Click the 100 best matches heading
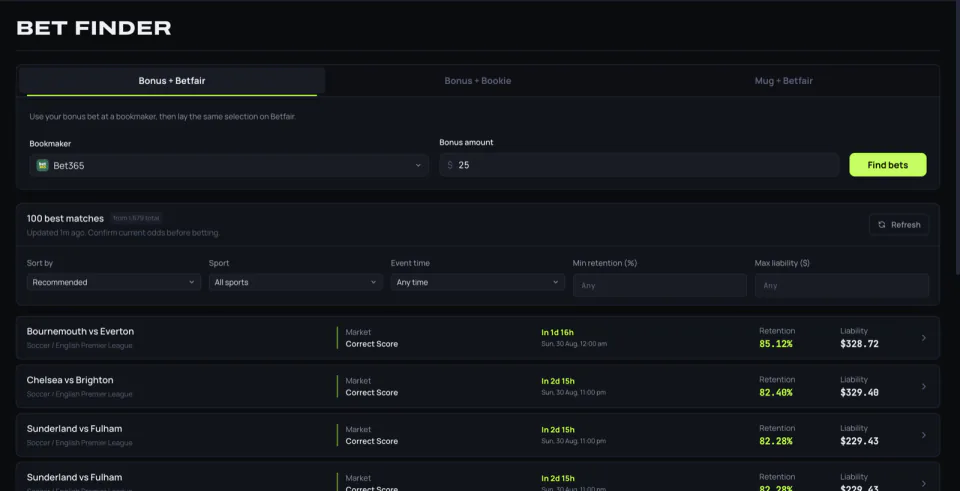This screenshot has height=491, width=960. click(x=66, y=219)
